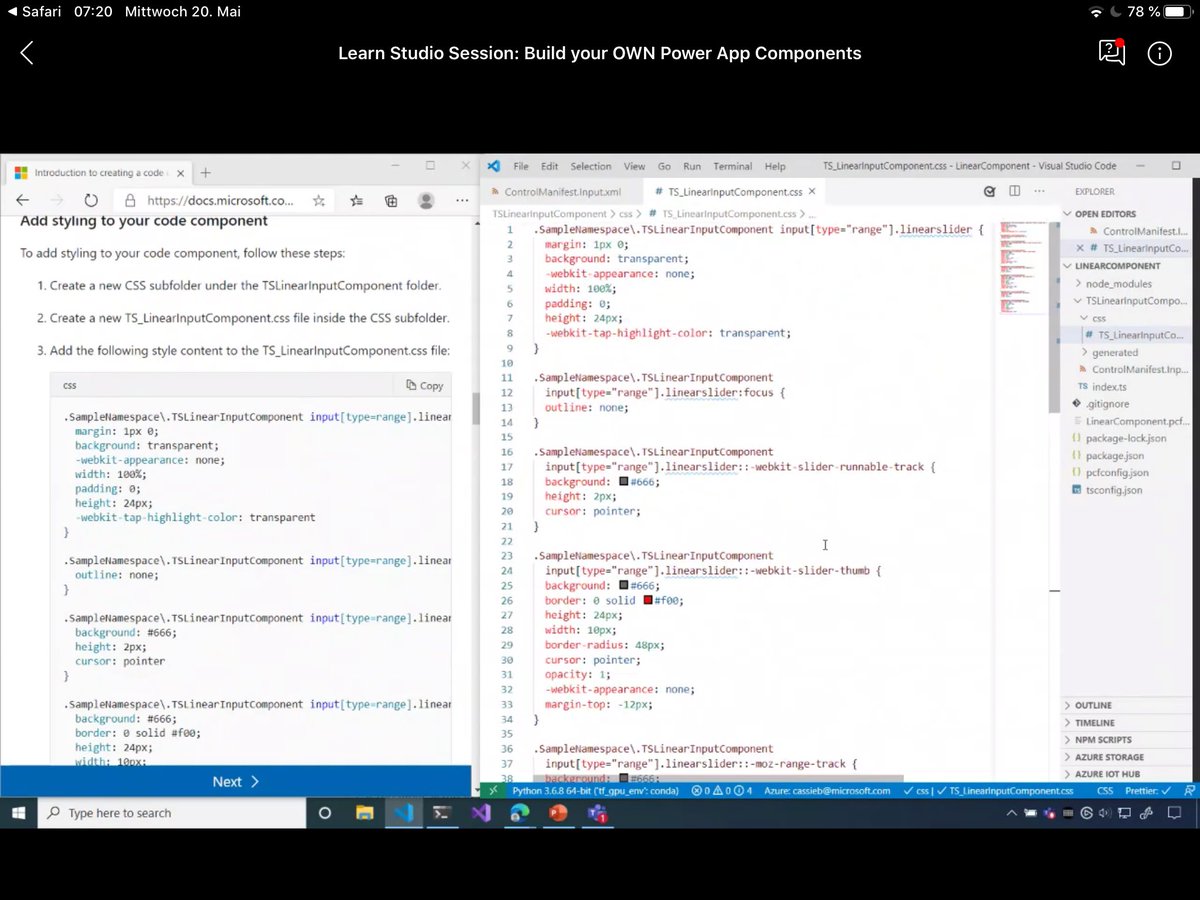Viewport: 1200px width, 900px height.
Task: Click the #666 color swatch on line 18
Action: (624, 482)
